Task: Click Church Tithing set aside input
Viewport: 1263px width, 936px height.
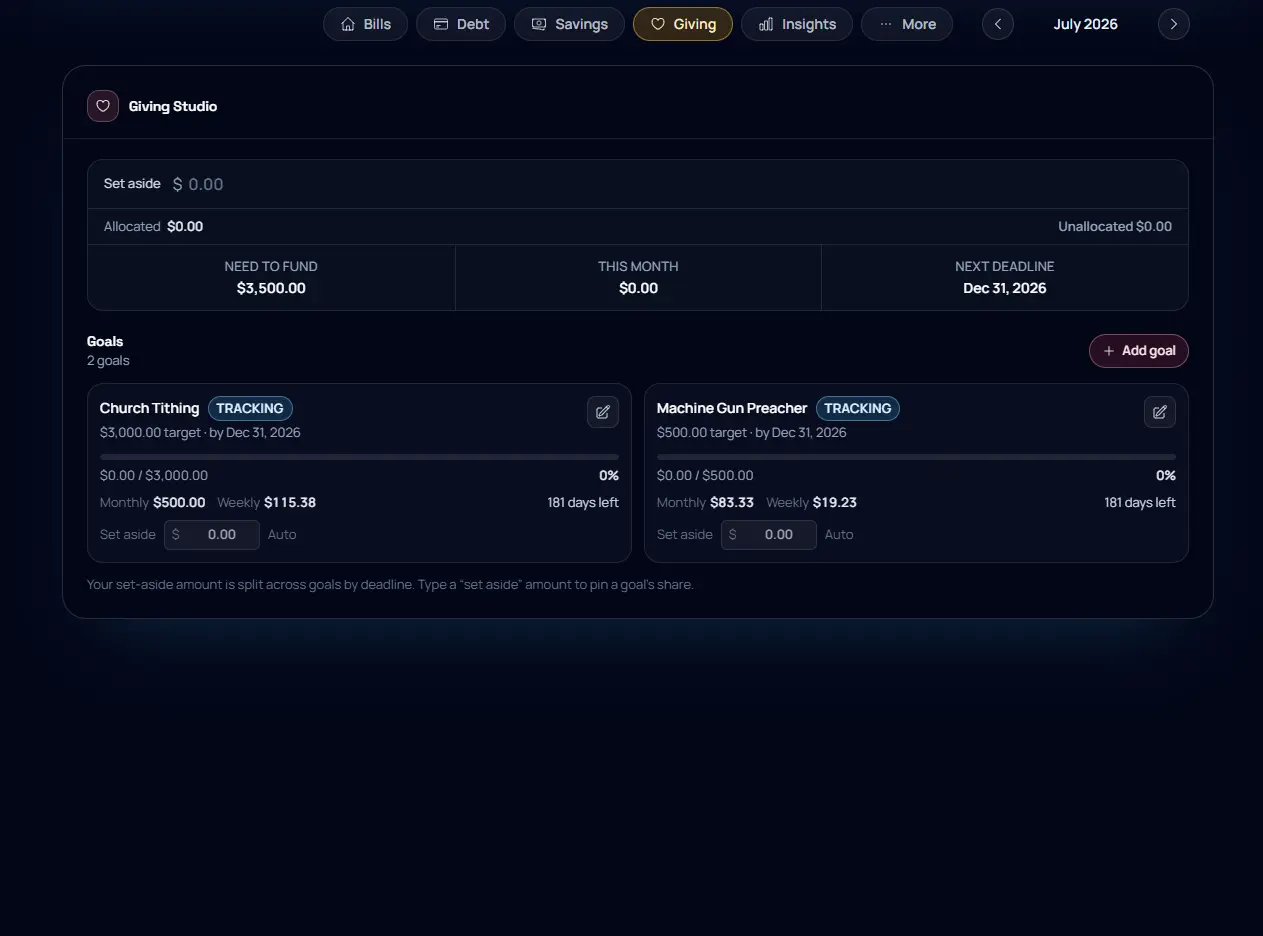Action: [x=212, y=535]
